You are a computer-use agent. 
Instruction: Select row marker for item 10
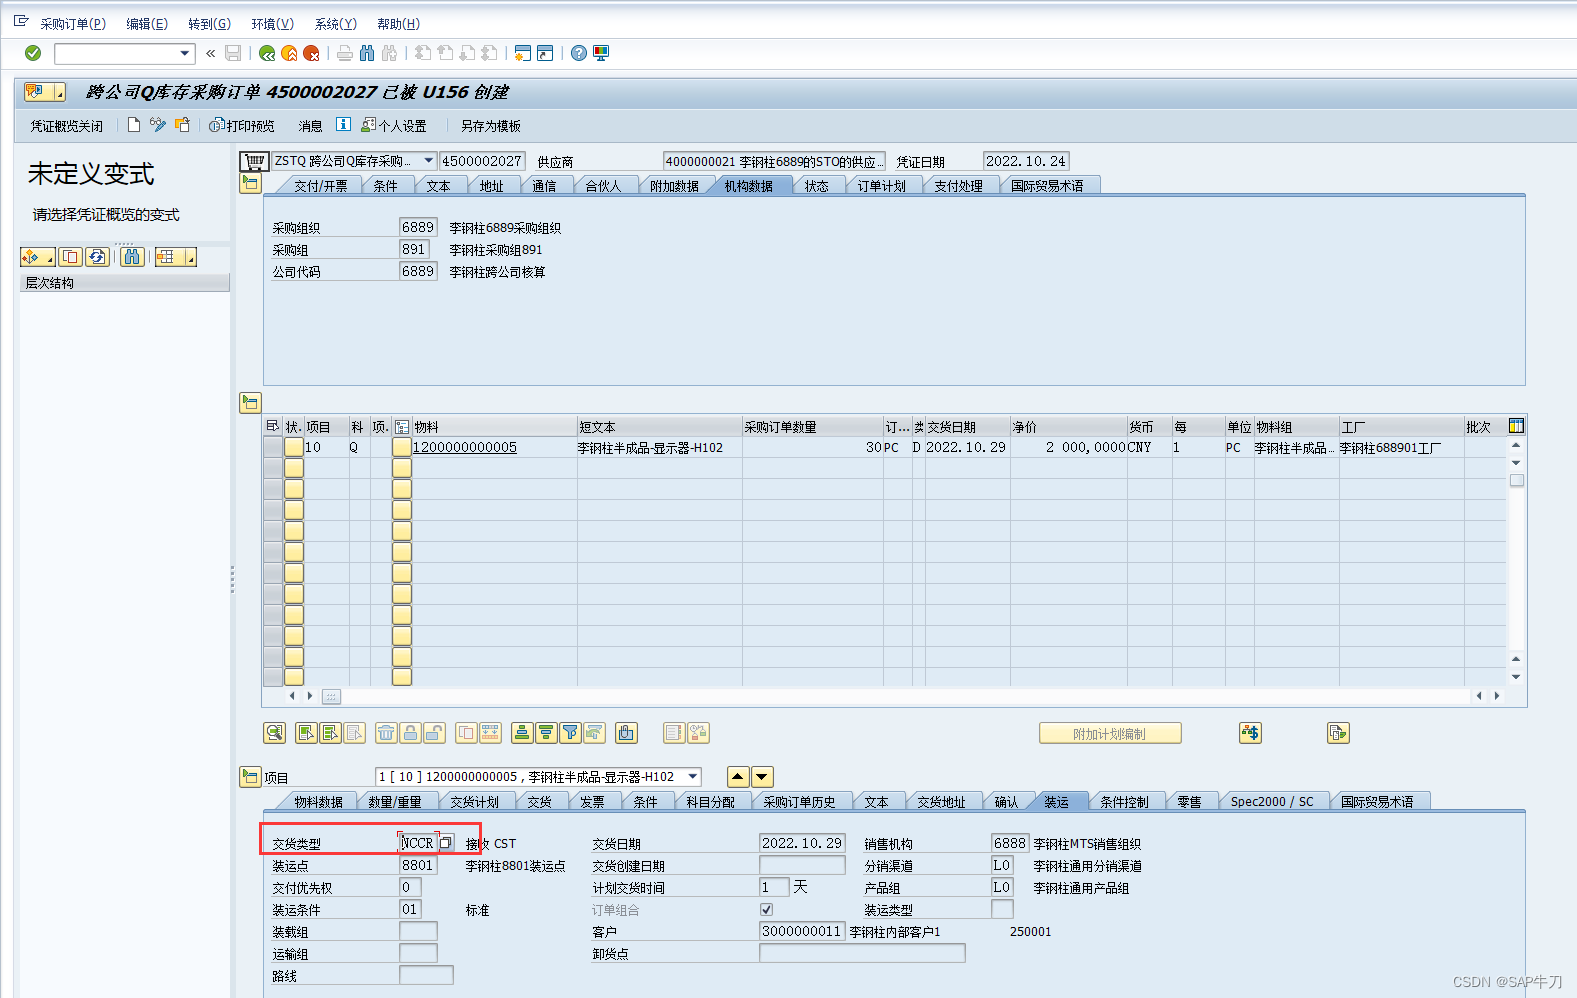point(272,447)
